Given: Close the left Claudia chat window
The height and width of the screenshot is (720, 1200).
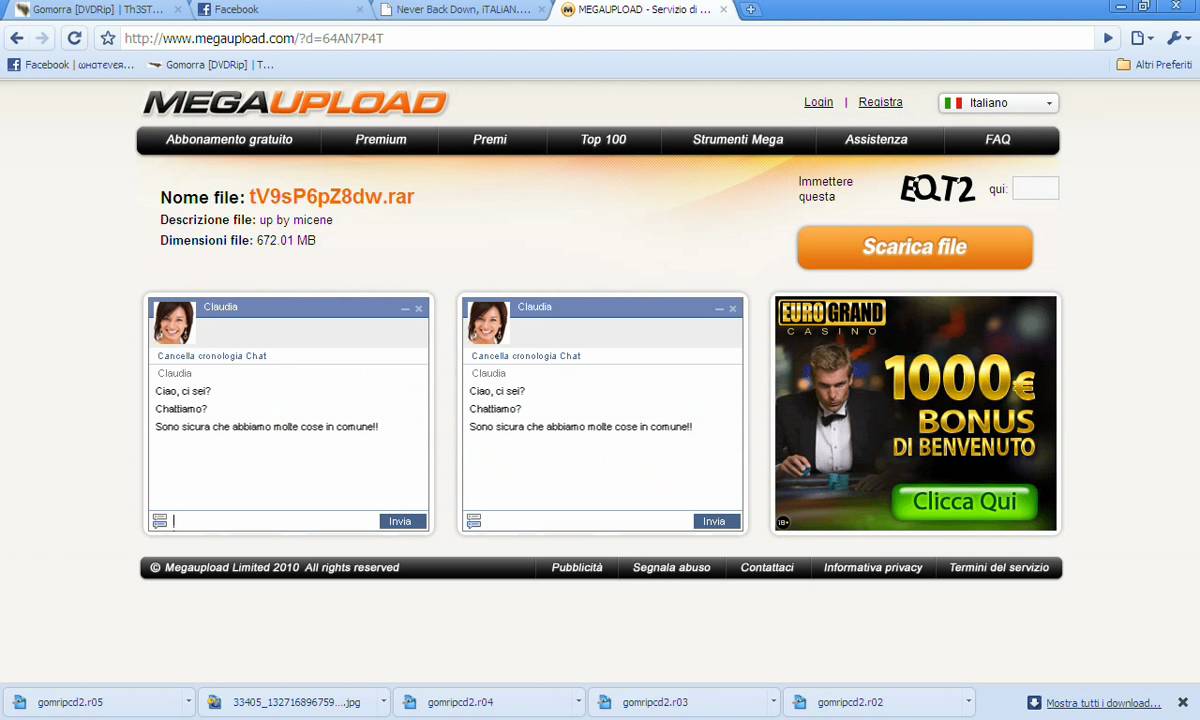Looking at the screenshot, I should coord(419,309).
